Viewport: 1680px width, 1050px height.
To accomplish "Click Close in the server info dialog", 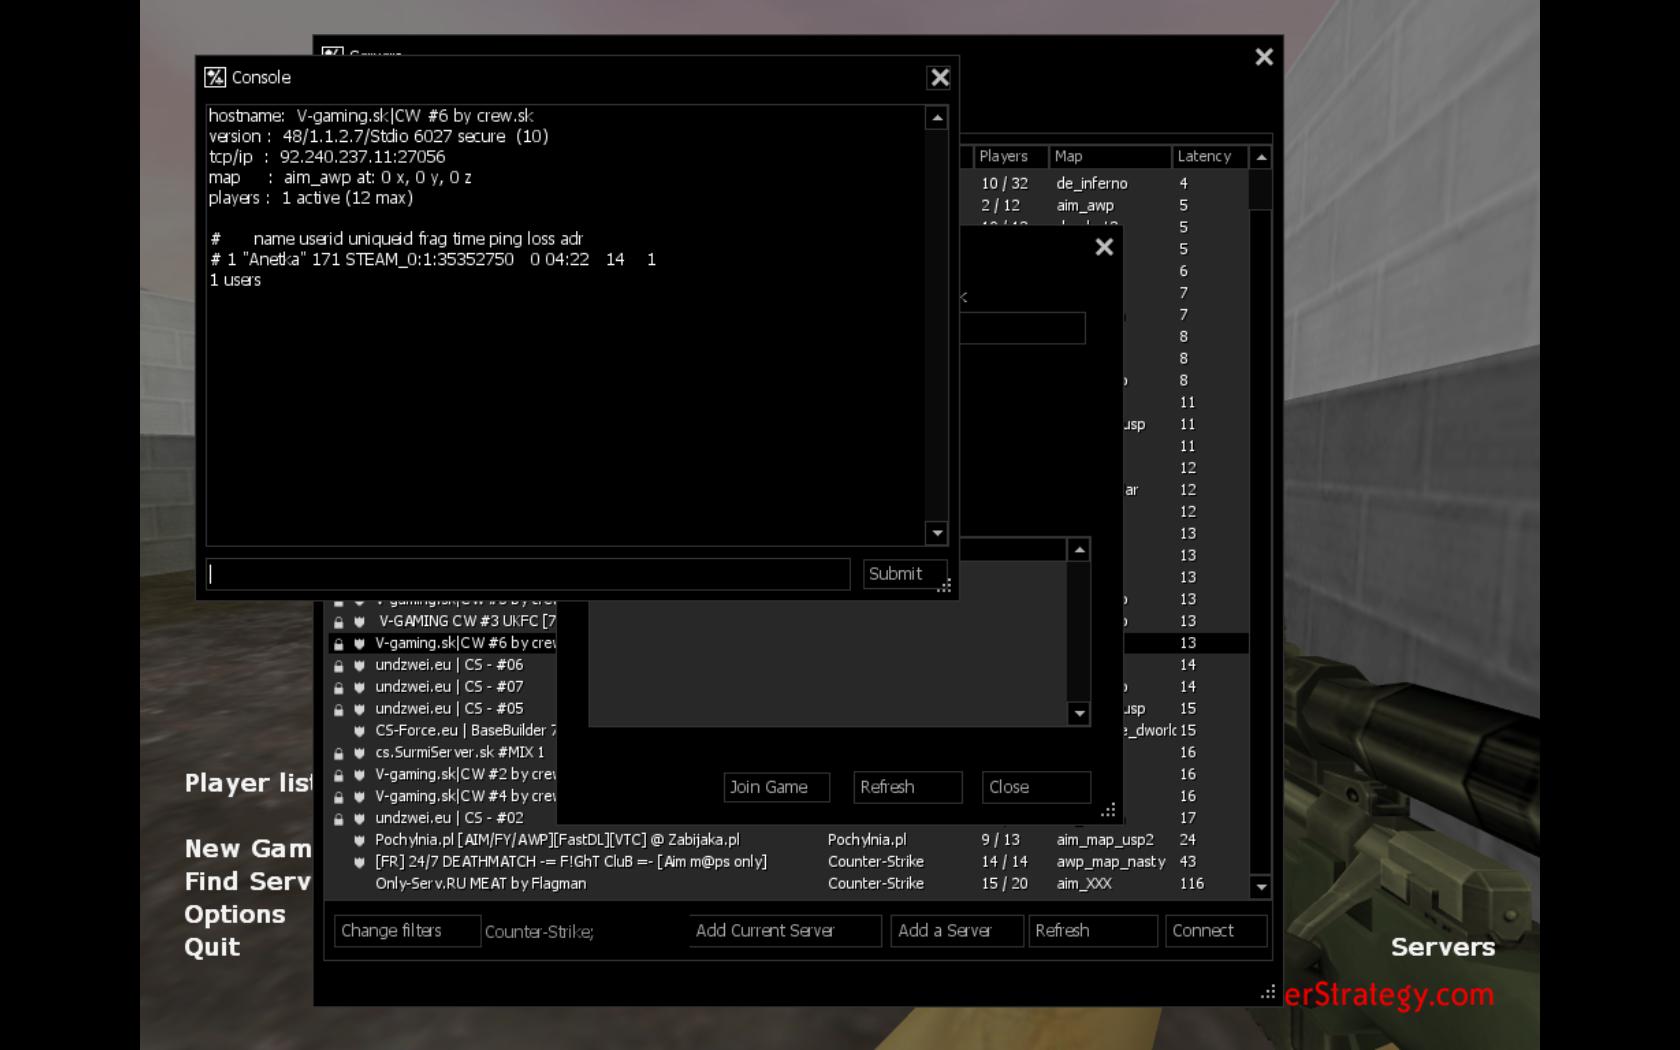I will (x=1036, y=787).
